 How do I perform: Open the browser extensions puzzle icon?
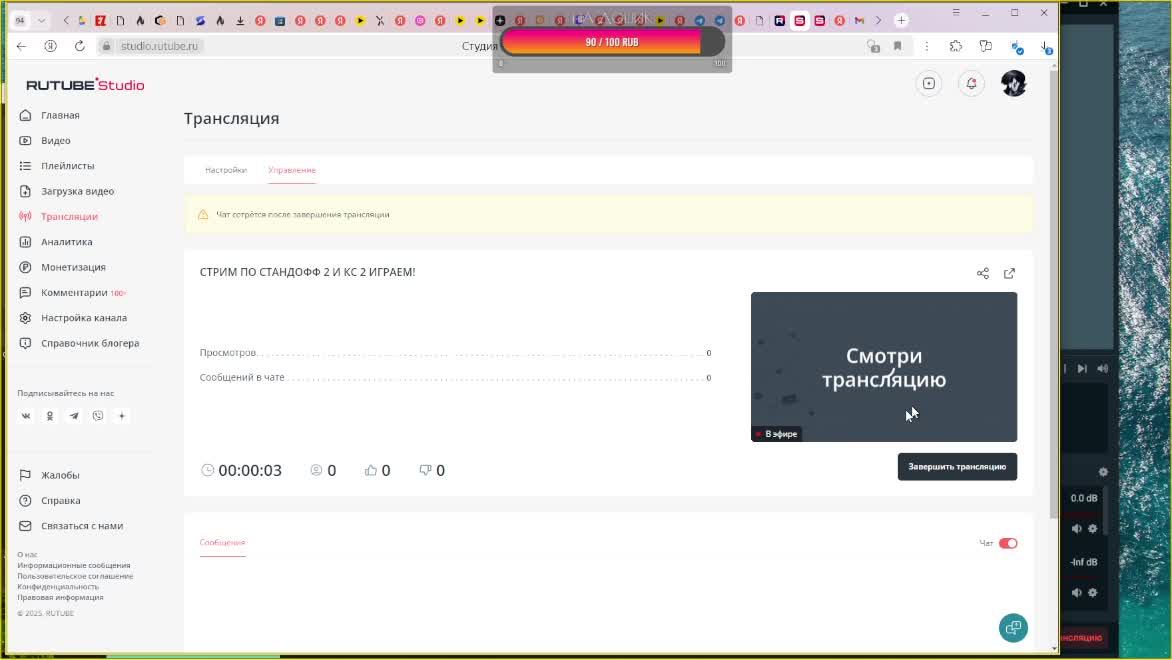pyautogui.click(x=955, y=46)
